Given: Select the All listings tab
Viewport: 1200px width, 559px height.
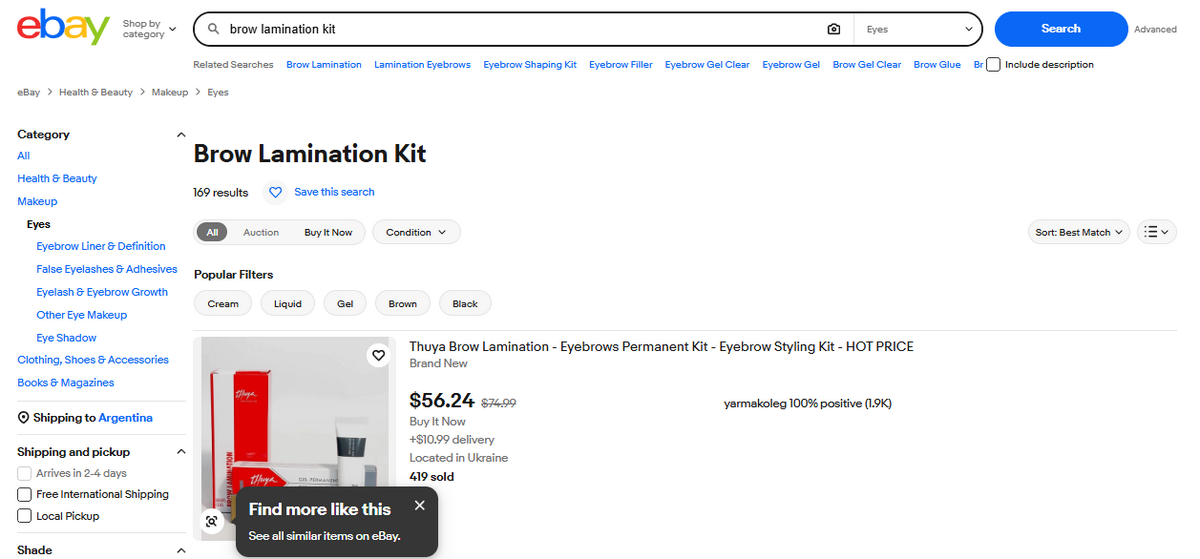Looking at the screenshot, I should 212,232.
